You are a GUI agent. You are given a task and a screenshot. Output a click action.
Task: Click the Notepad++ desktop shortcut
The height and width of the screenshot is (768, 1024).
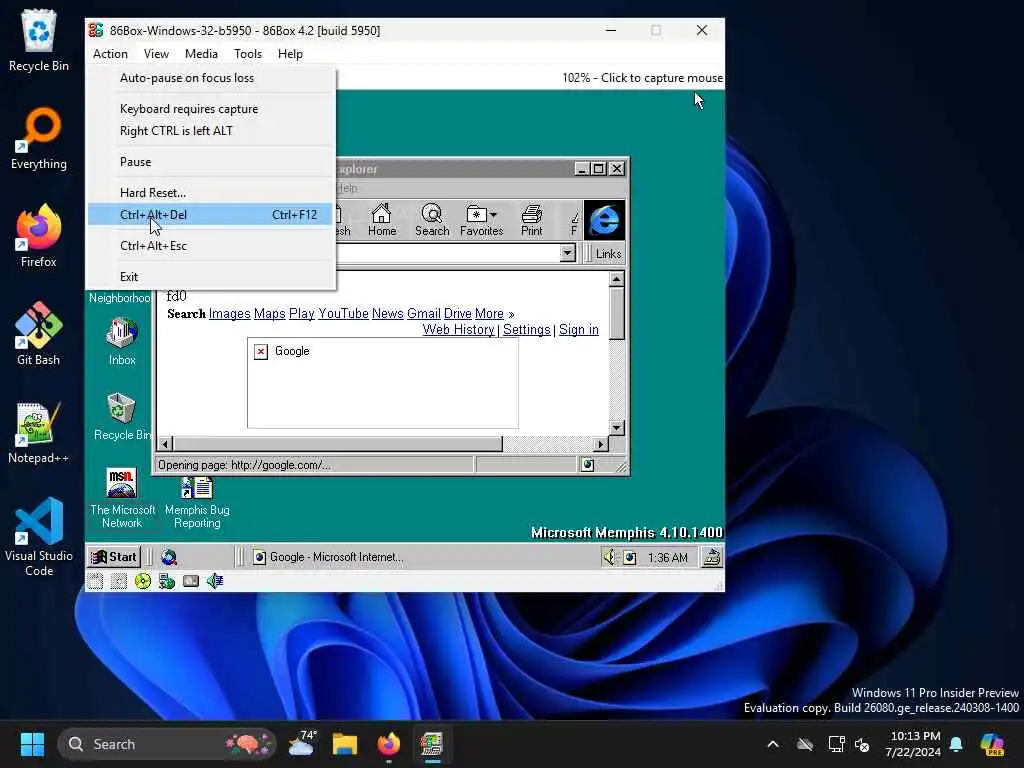(x=39, y=432)
